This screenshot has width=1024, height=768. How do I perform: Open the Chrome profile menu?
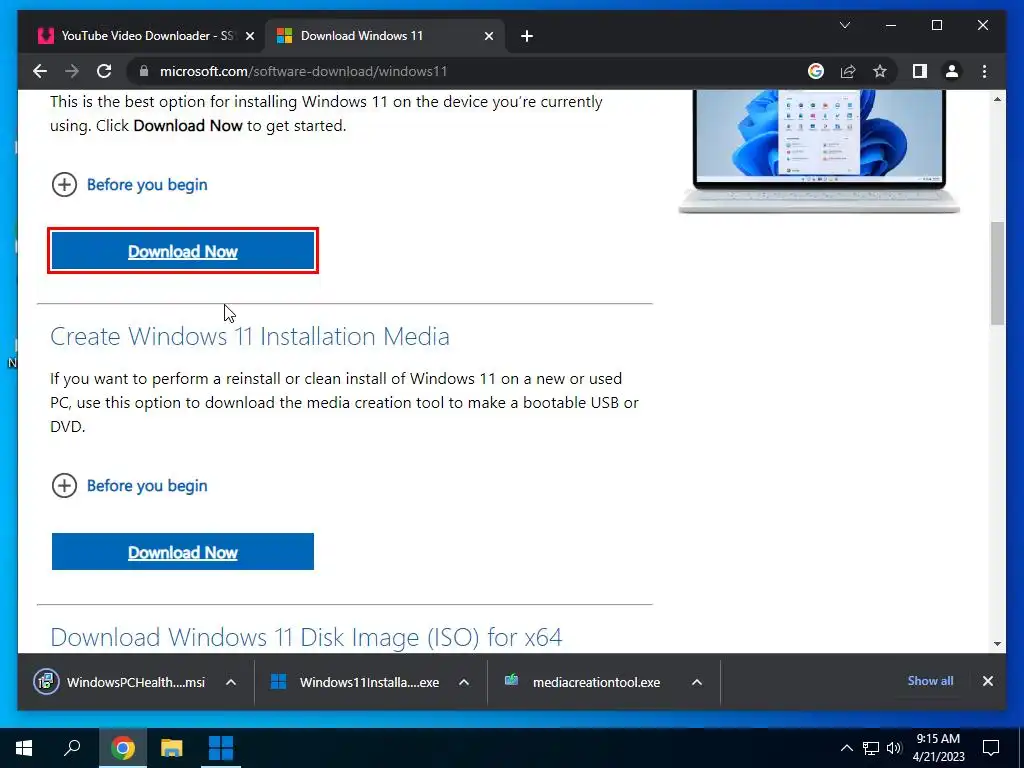click(952, 71)
